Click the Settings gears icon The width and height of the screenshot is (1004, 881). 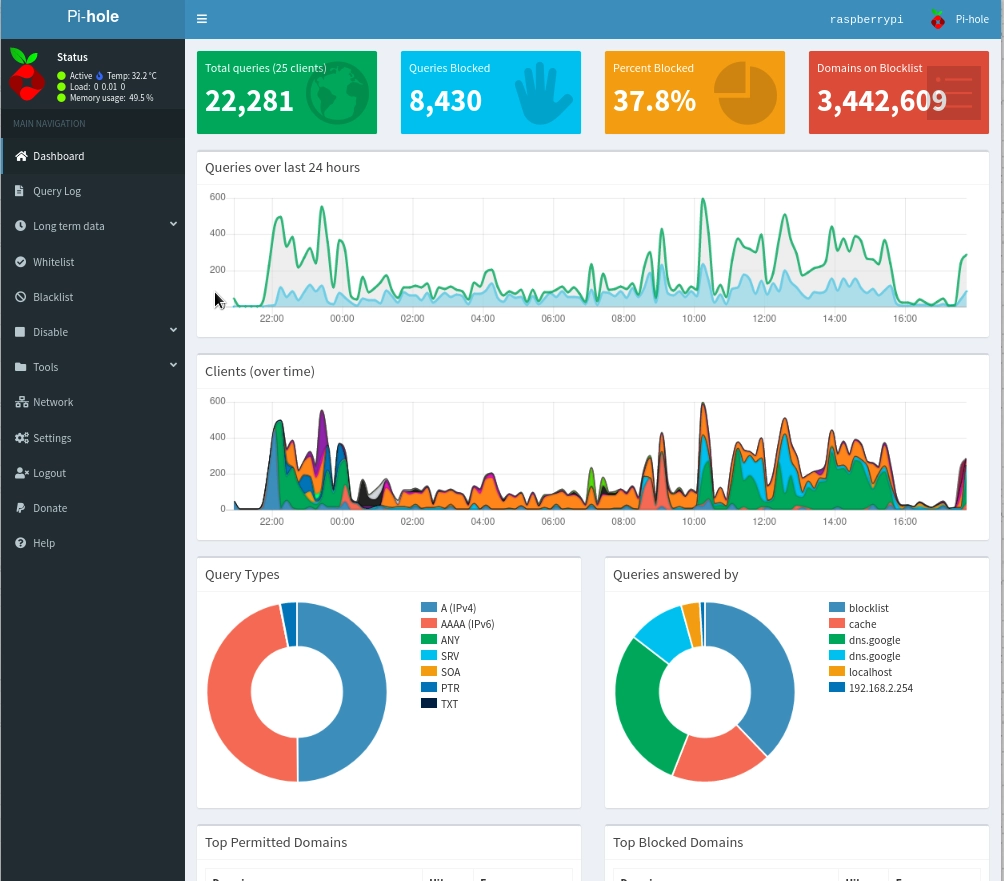(19, 437)
